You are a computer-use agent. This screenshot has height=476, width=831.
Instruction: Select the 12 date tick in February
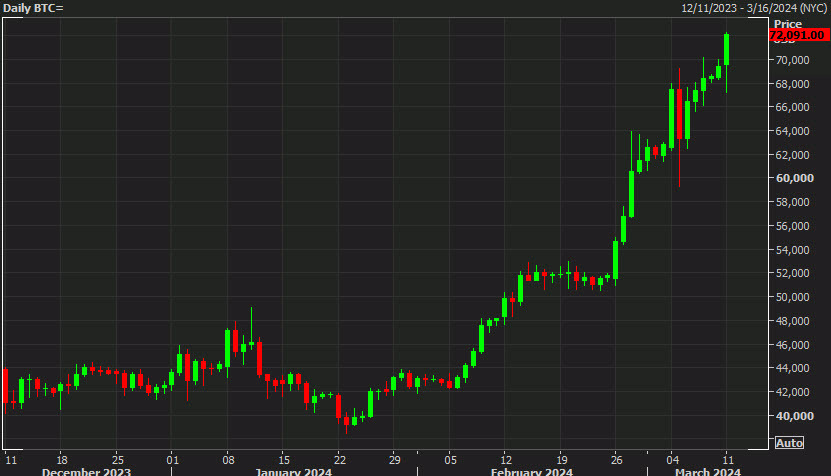pos(506,460)
